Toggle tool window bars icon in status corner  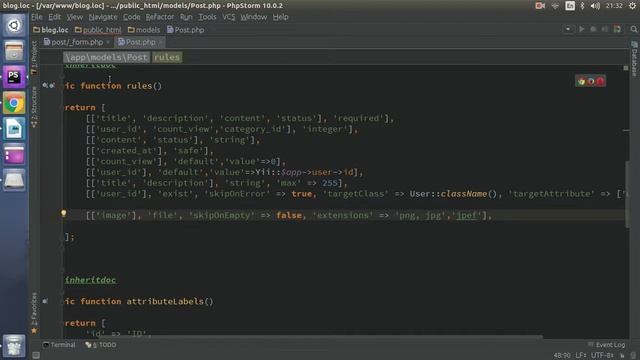36,356
